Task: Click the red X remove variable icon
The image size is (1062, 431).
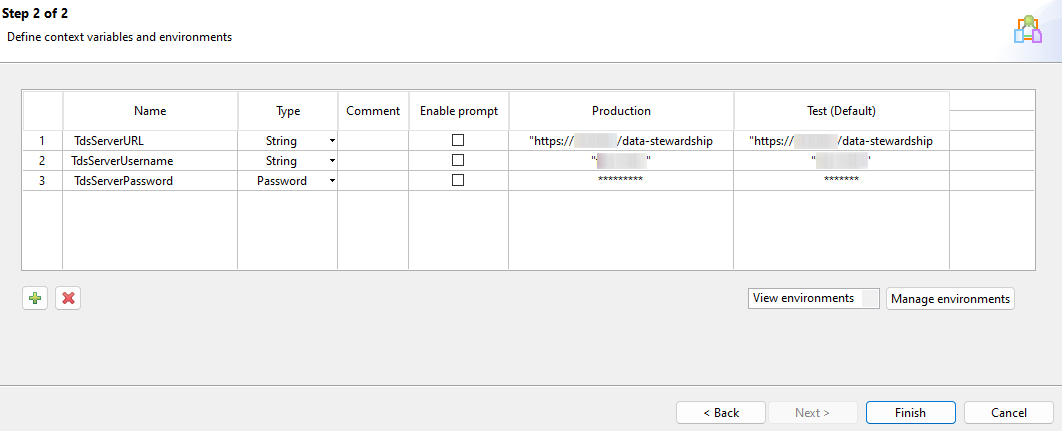Action: point(68,298)
